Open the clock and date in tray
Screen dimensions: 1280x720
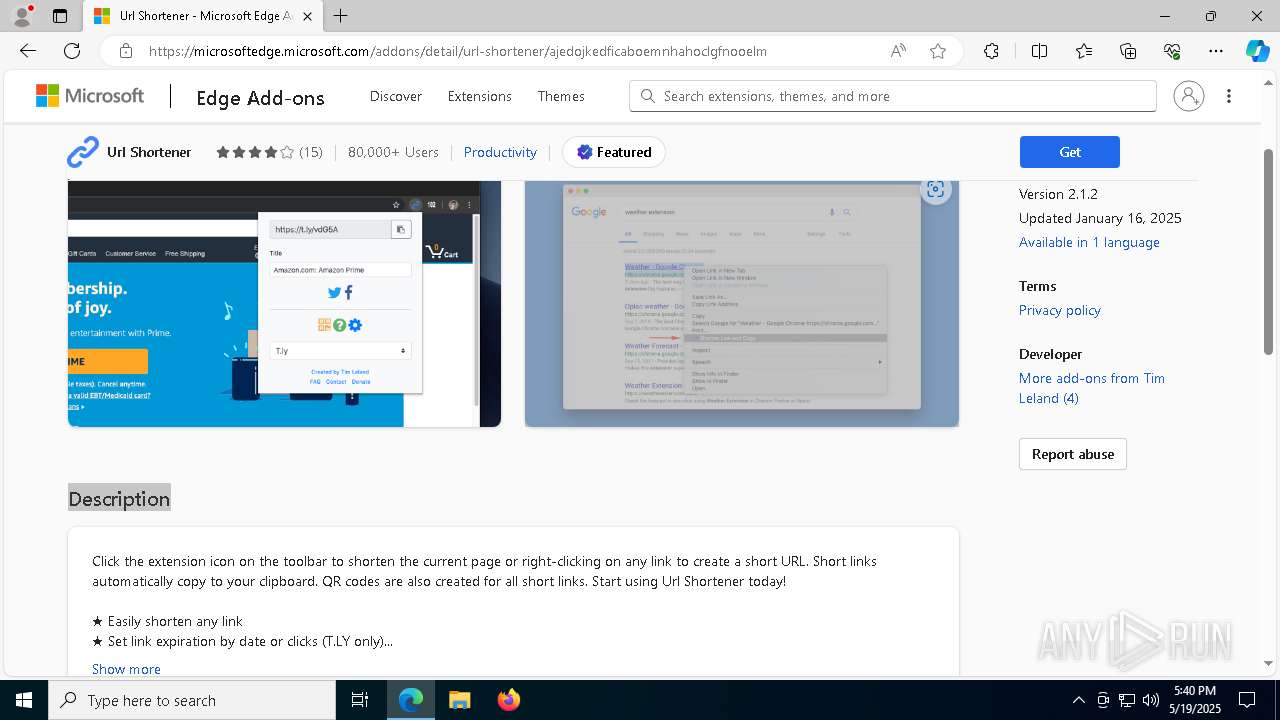tap(1194, 700)
